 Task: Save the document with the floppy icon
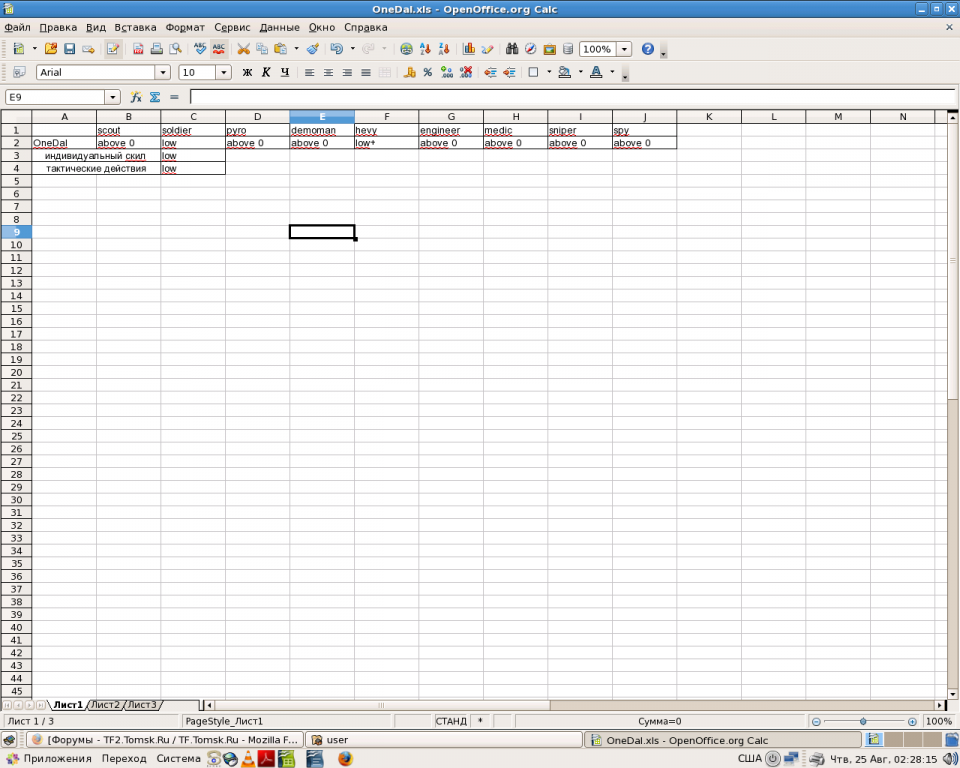(x=69, y=49)
